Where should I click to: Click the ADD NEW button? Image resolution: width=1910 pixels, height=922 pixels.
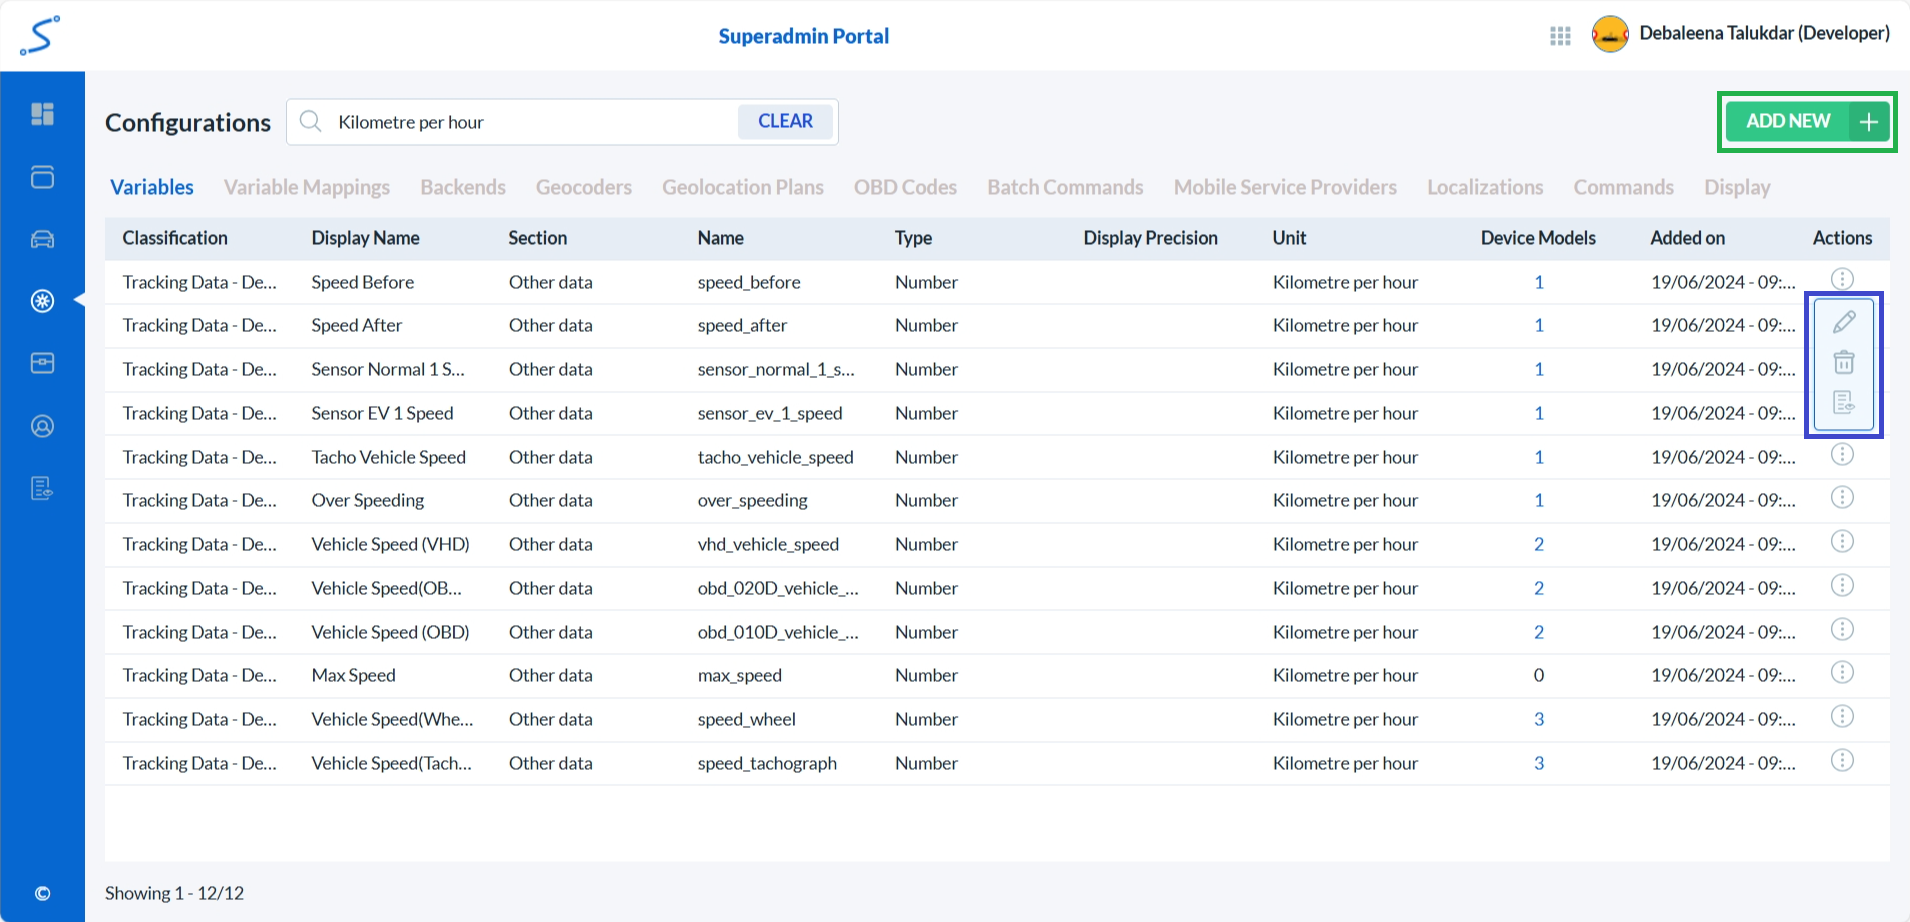coord(1805,121)
